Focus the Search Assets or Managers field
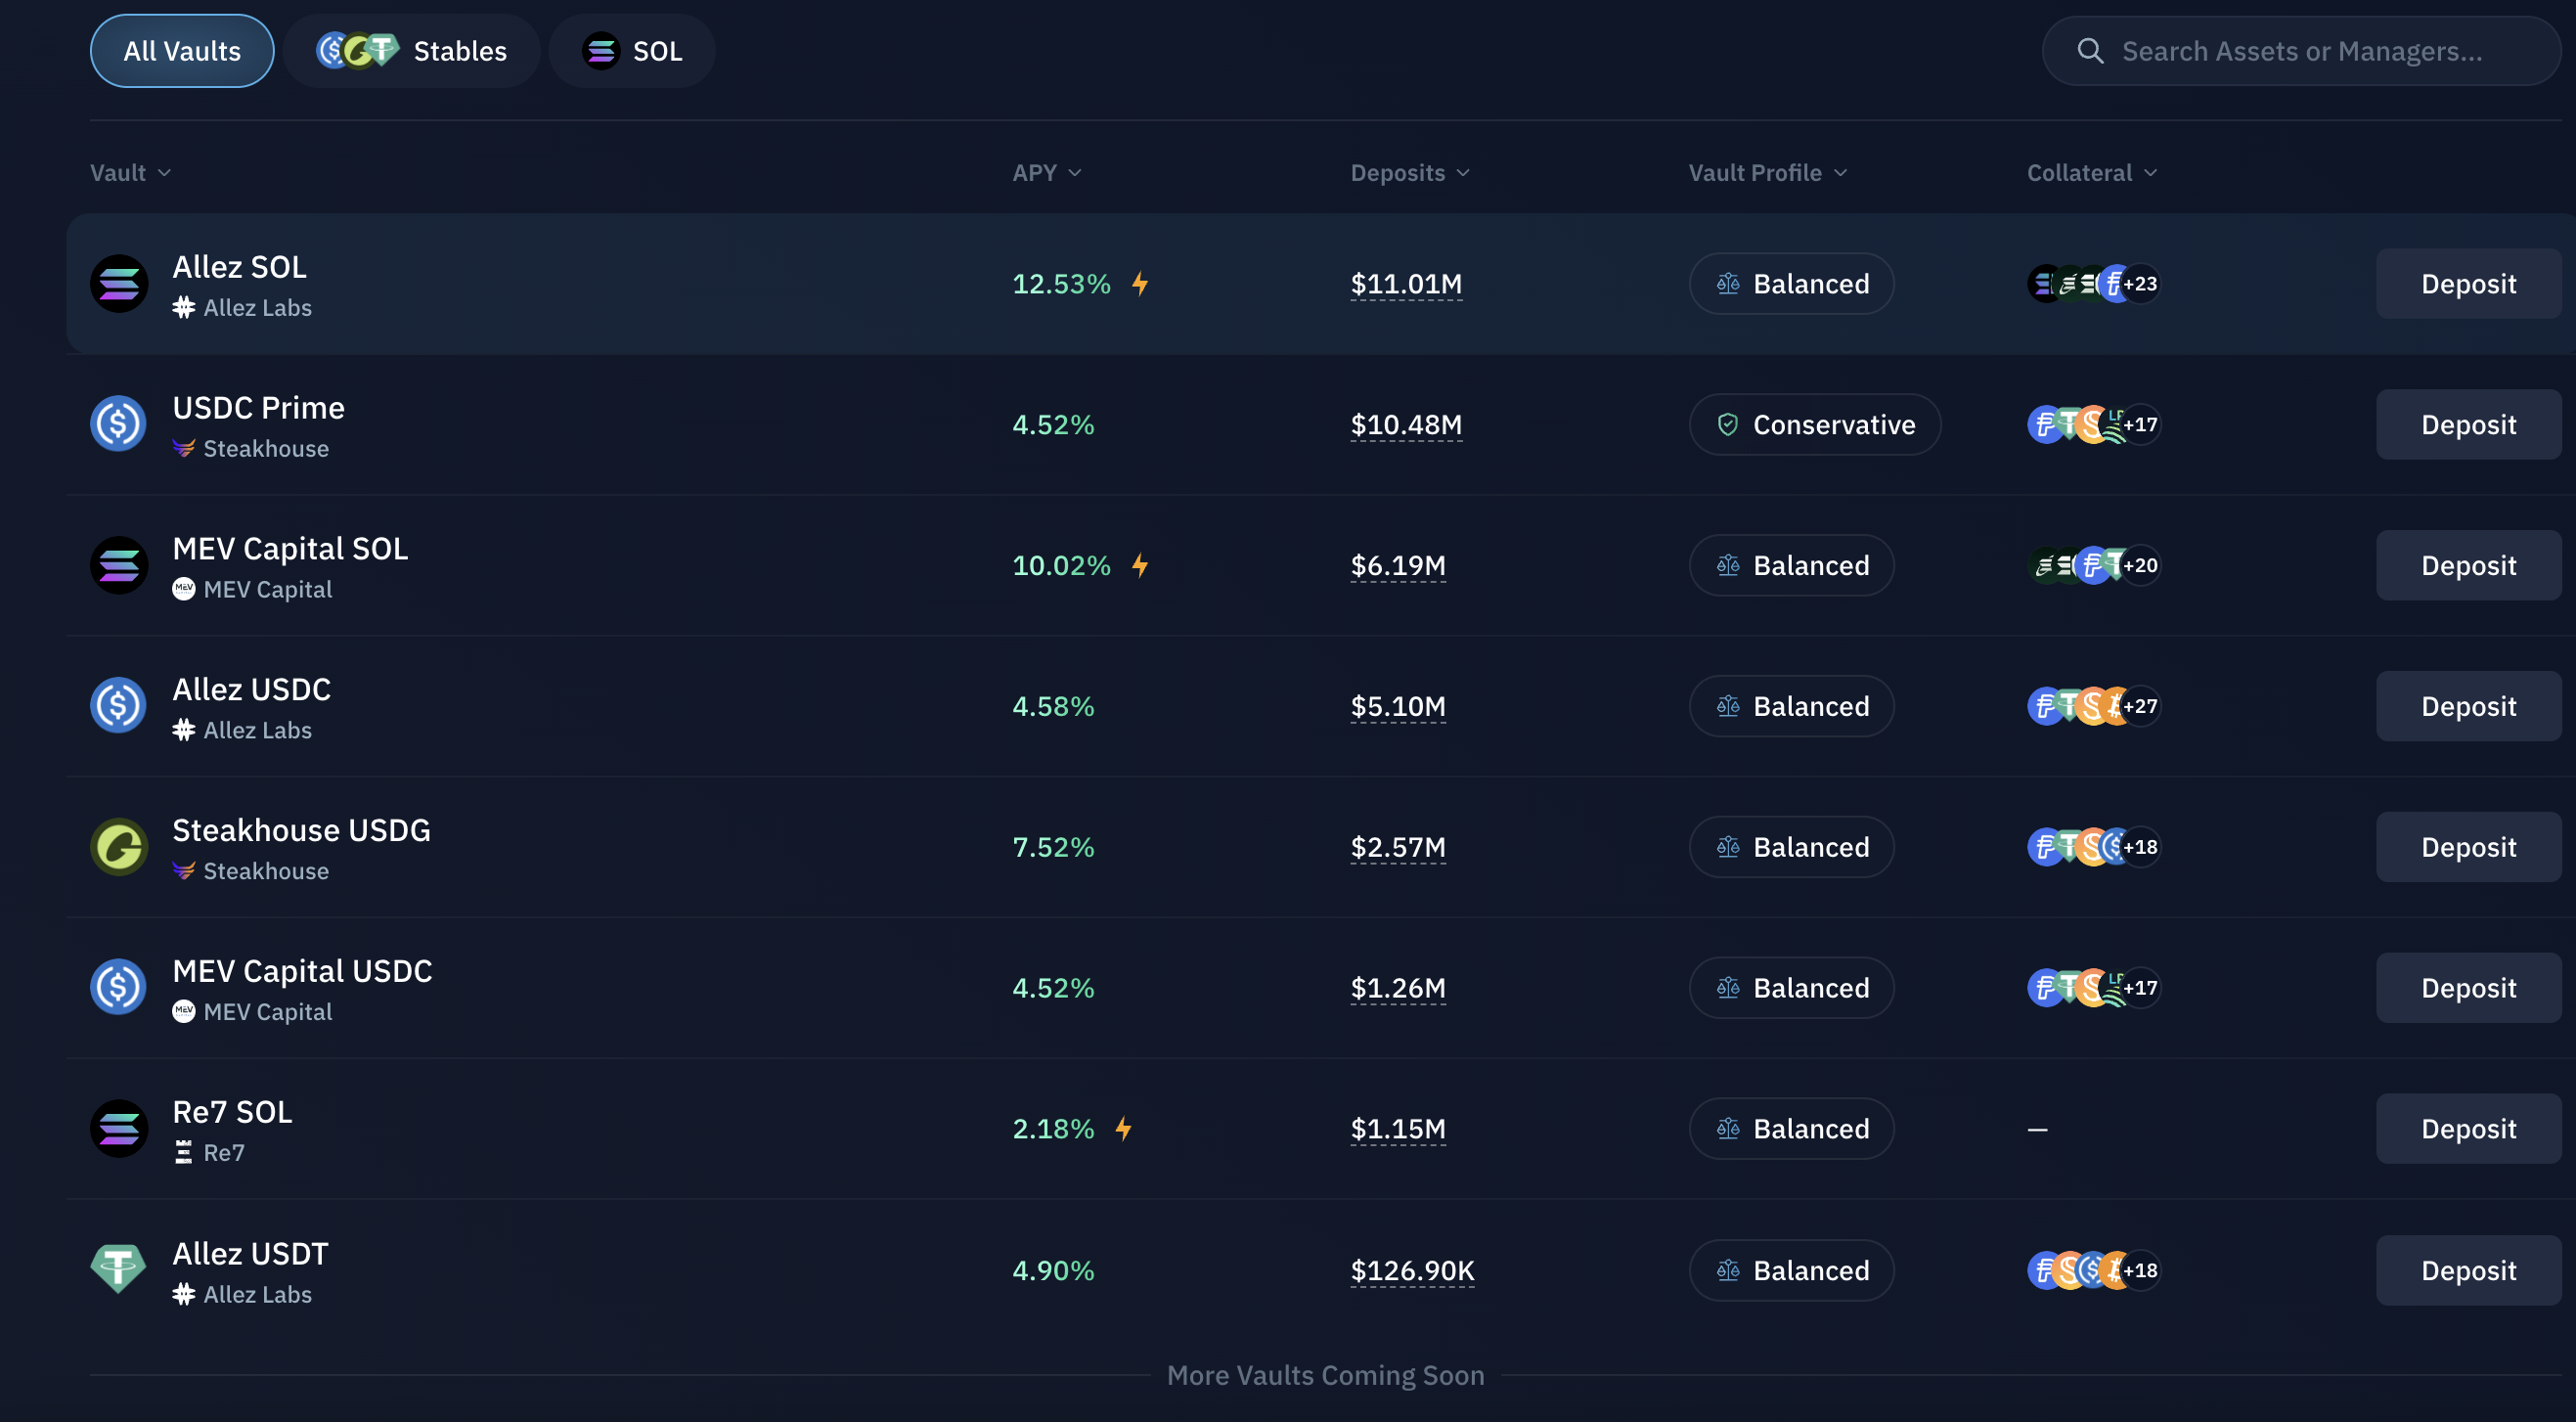 pos(2300,51)
